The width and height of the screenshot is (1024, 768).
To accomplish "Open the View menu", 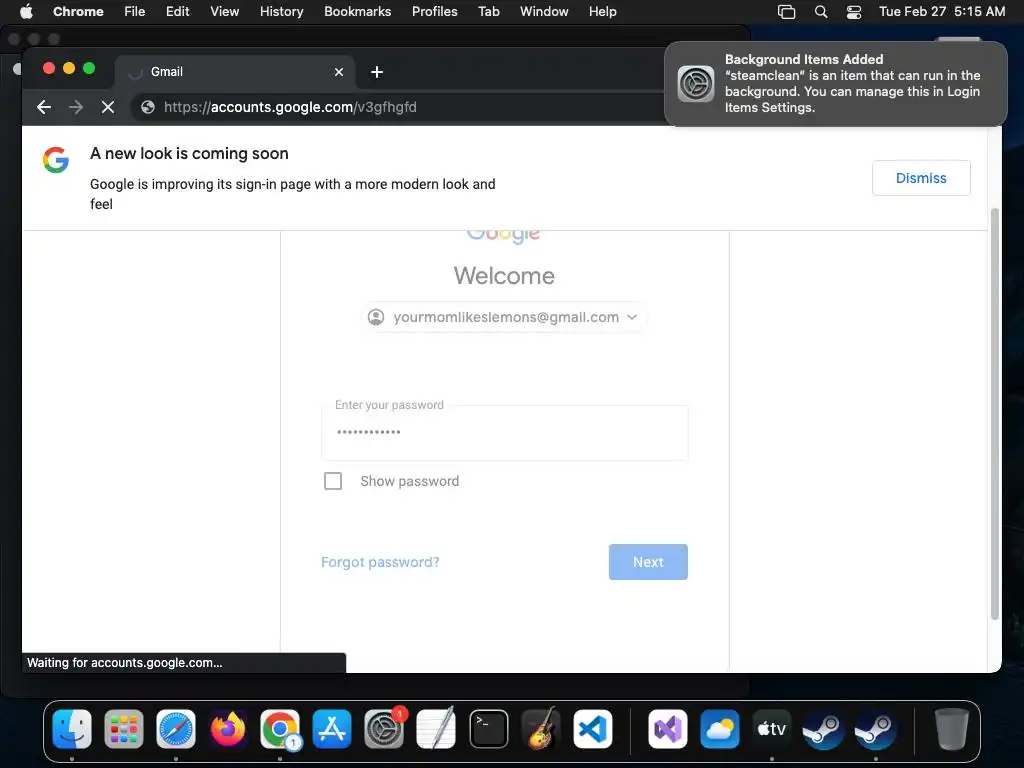I will [x=225, y=11].
